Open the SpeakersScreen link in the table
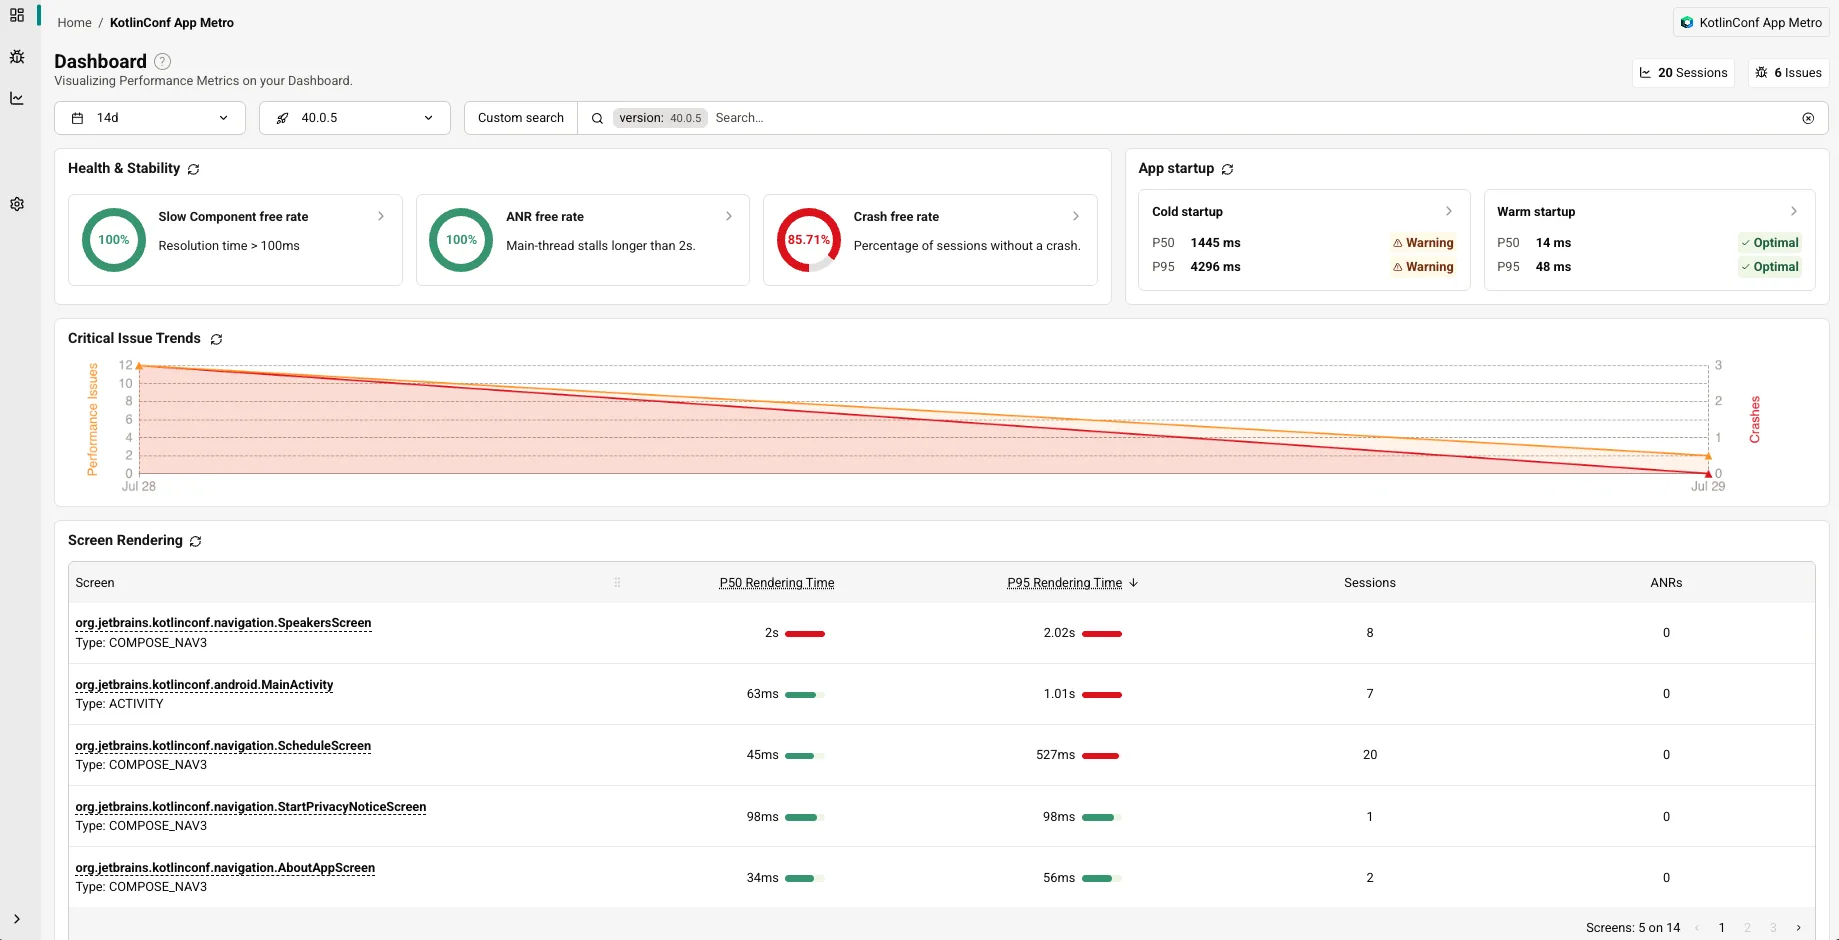Viewport: 1839px width, 940px height. coord(223,623)
